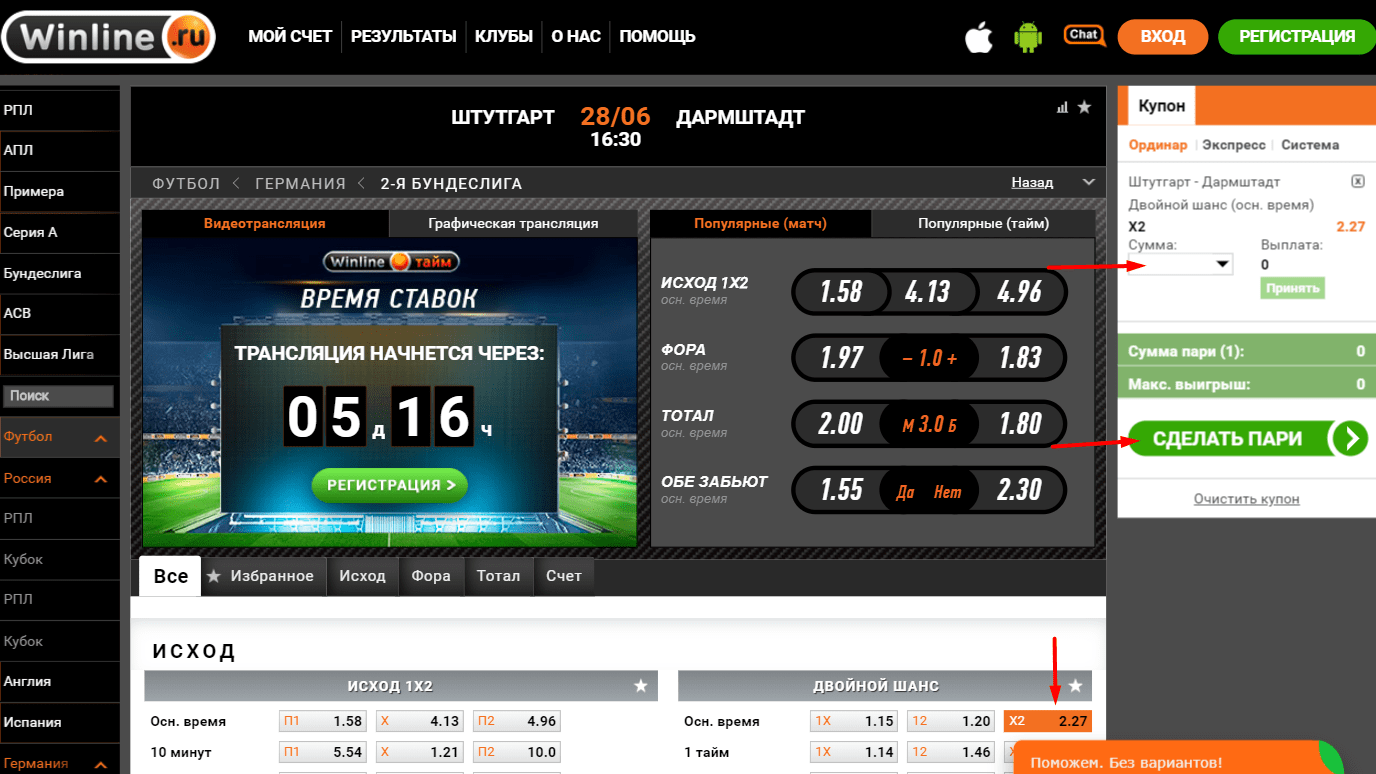1376x774 pixels.
Task: Open Помощь menu
Action: coord(657,36)
